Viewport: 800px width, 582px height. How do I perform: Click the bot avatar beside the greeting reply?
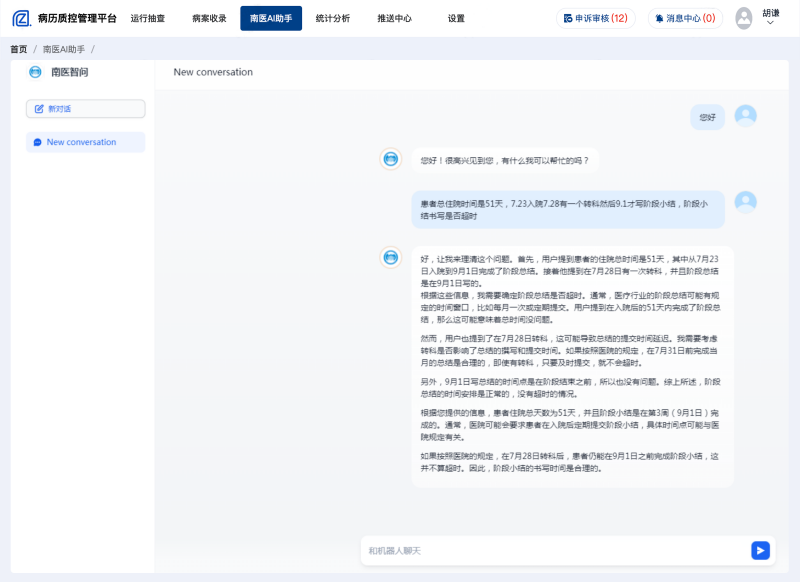(391, 159)
